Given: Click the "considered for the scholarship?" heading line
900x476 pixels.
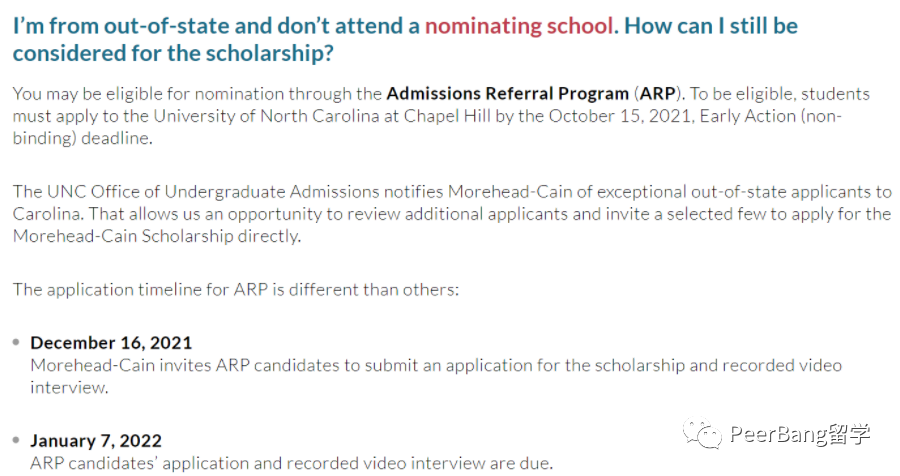Looking at the screenshot, I should click(x=173, y=53).
